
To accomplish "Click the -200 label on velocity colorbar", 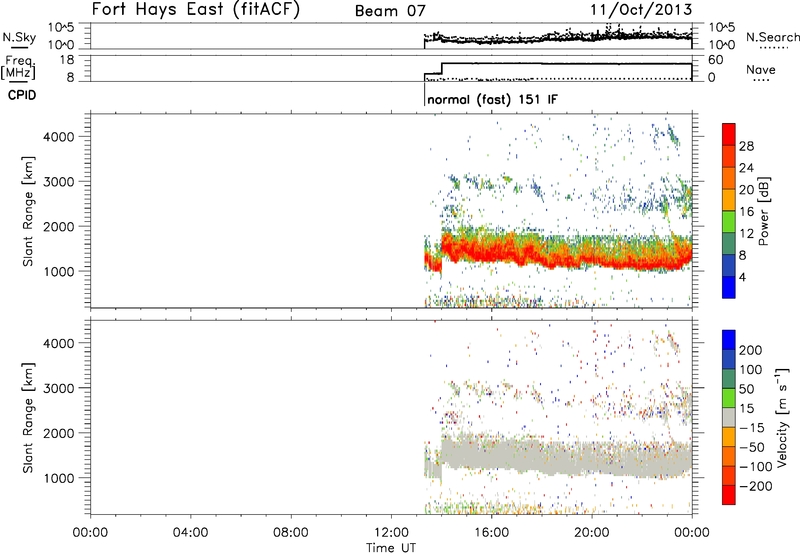I will point(755,486).
